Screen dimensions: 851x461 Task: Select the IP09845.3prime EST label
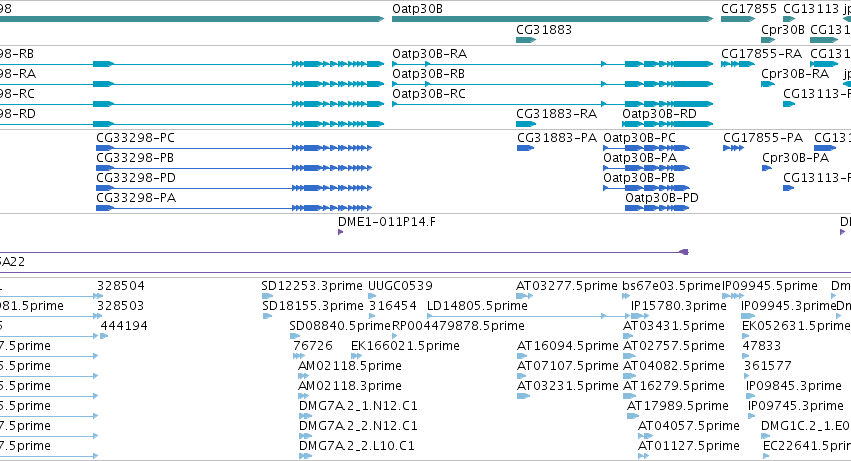793,387
